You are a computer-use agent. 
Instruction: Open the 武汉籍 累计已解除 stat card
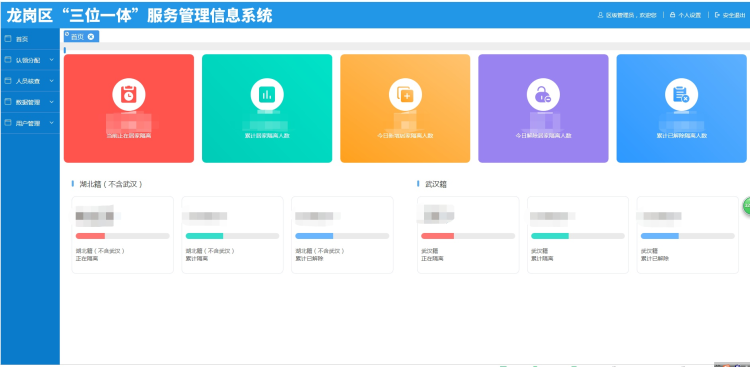687,235
